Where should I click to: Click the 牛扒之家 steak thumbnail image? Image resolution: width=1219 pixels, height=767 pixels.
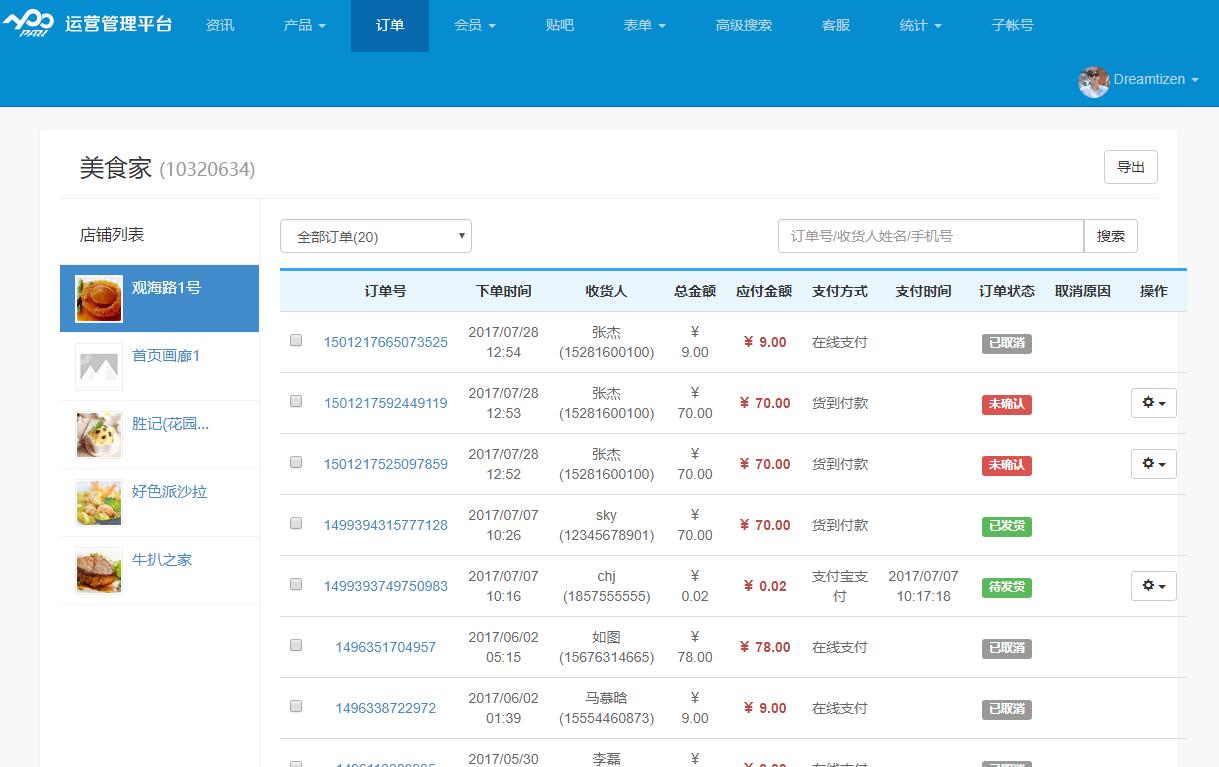coord(99,571)
